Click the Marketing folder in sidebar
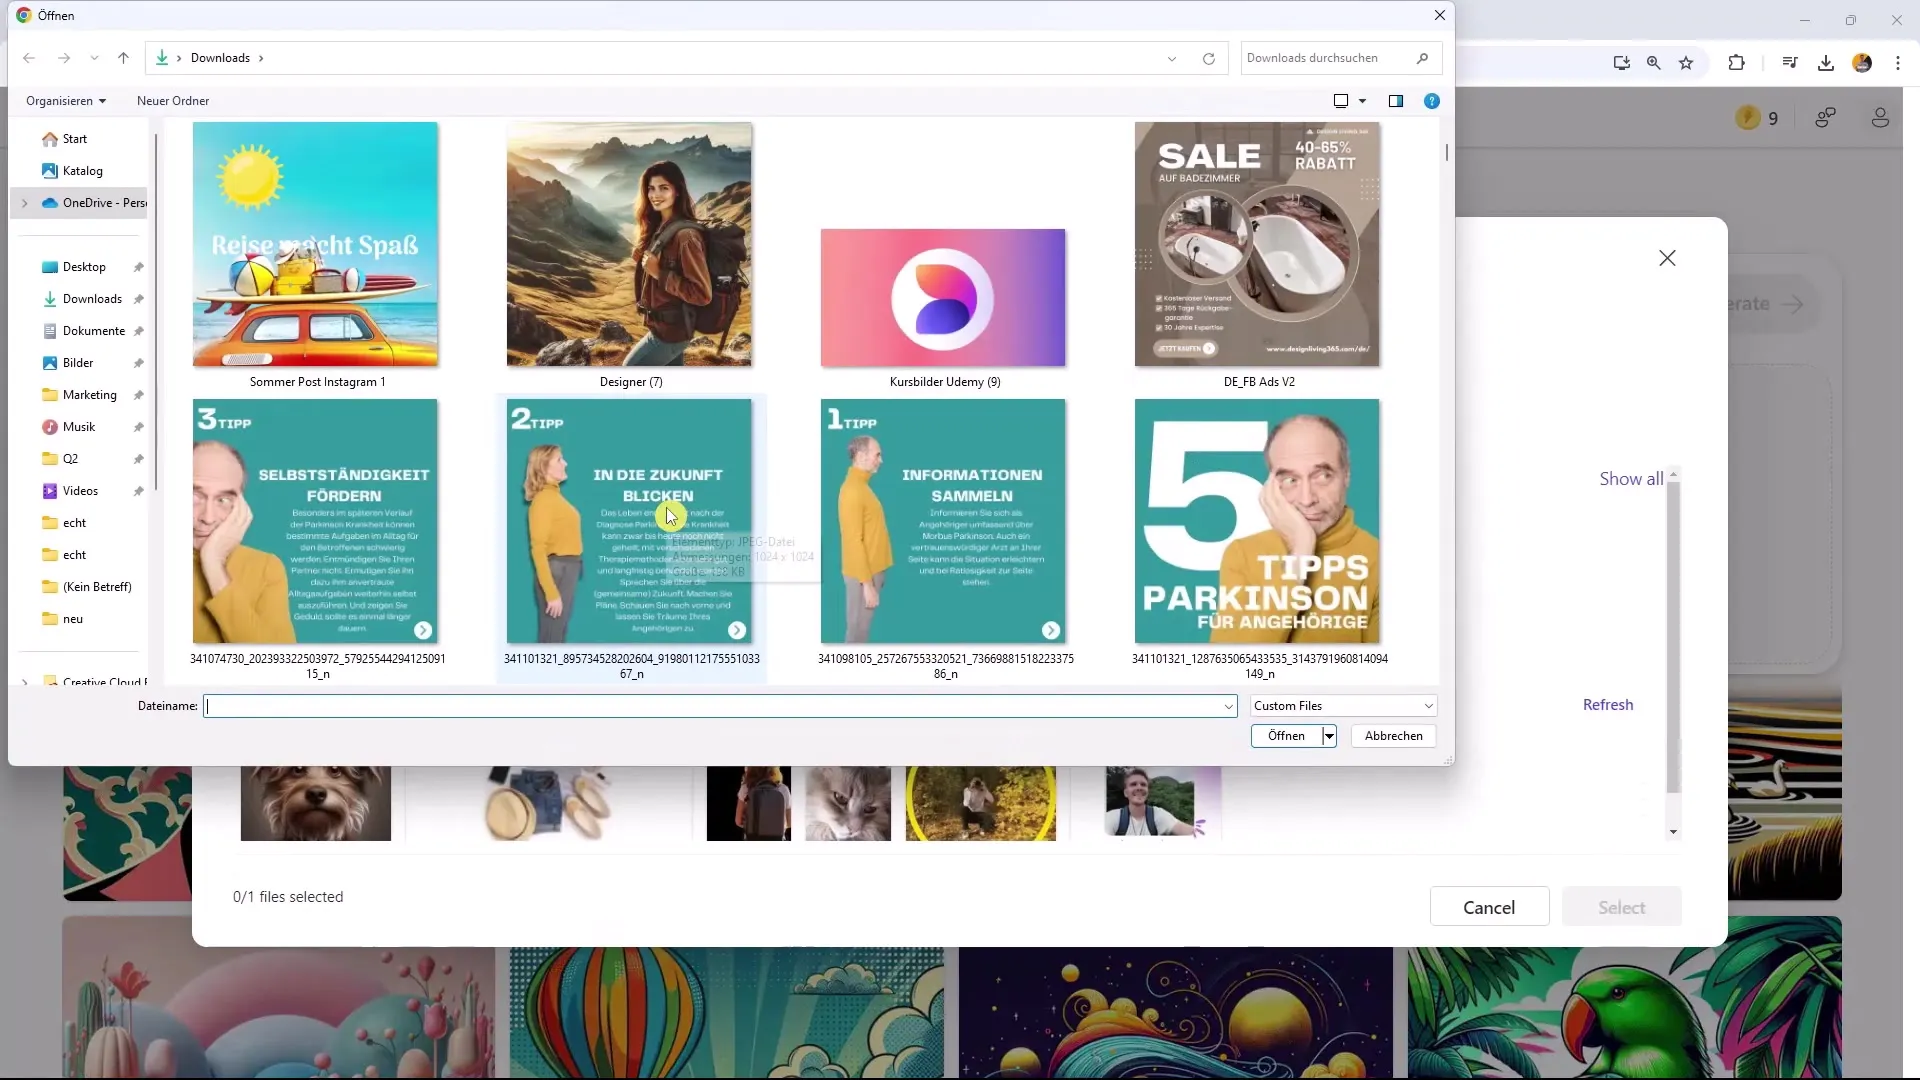 [x=88, y=393]
